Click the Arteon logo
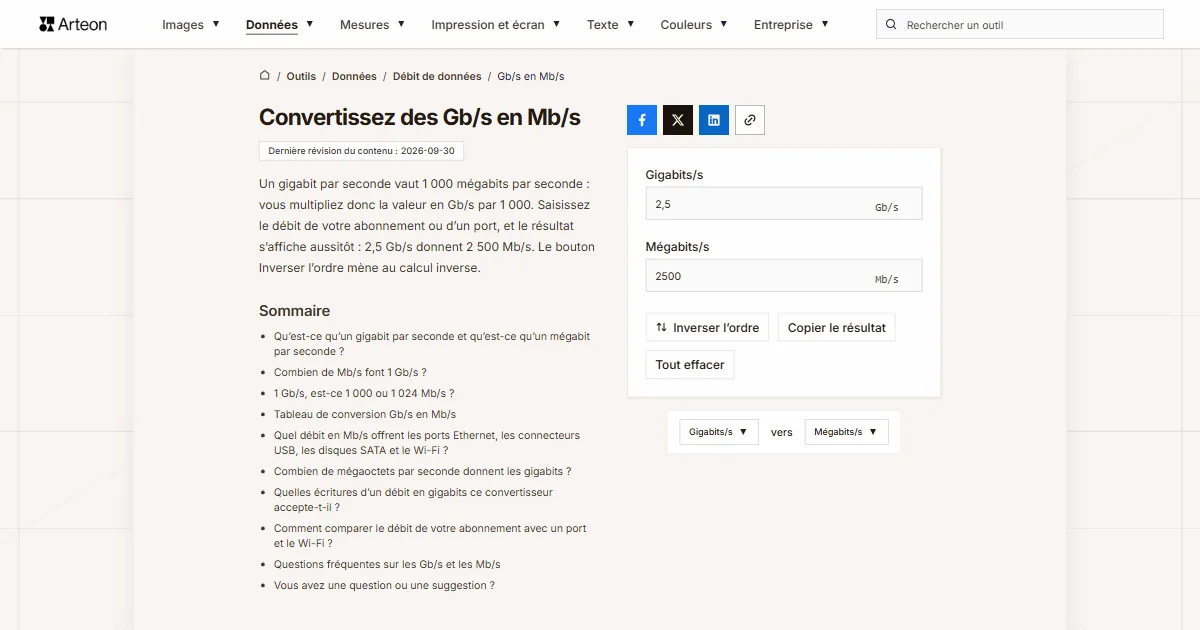1200x630 pixels. click(x=73, y=24)
